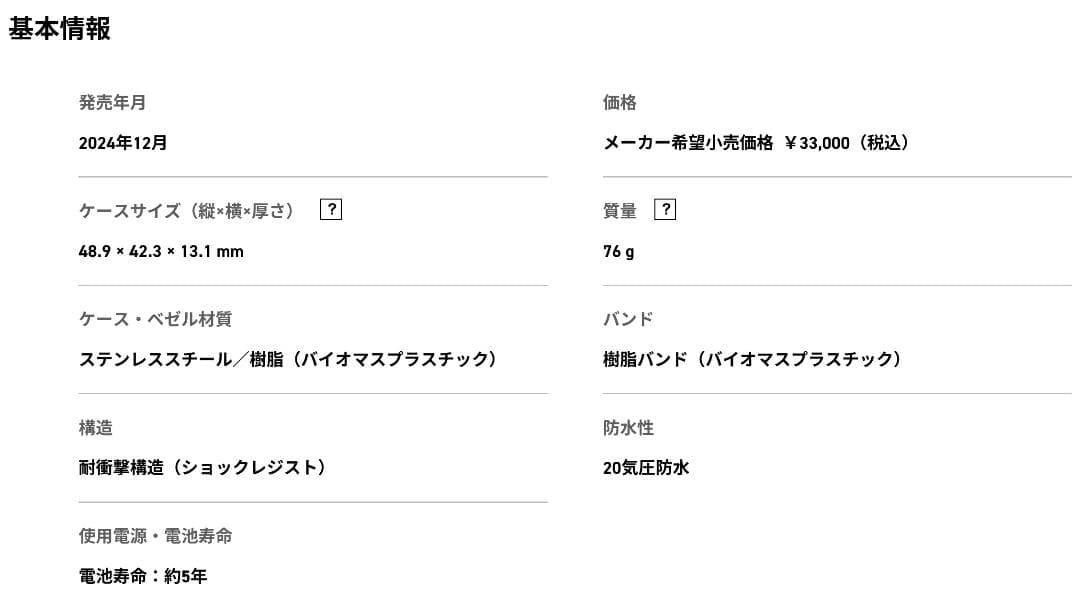Select the ケースサイズ（縦×横×厚さ）label
The width and height of the screenshot is (1080, 601).
pos(190,210)
